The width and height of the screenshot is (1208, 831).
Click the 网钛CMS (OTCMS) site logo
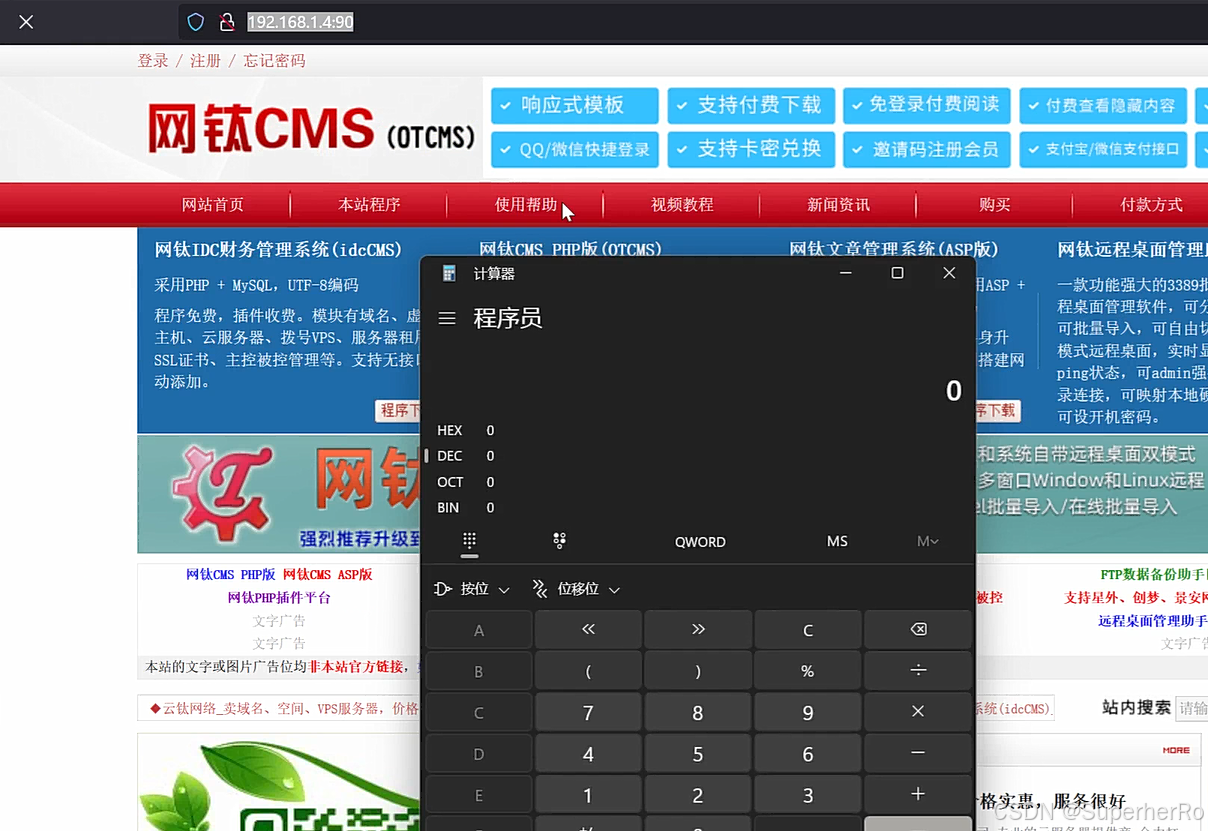tap(311, 129)
